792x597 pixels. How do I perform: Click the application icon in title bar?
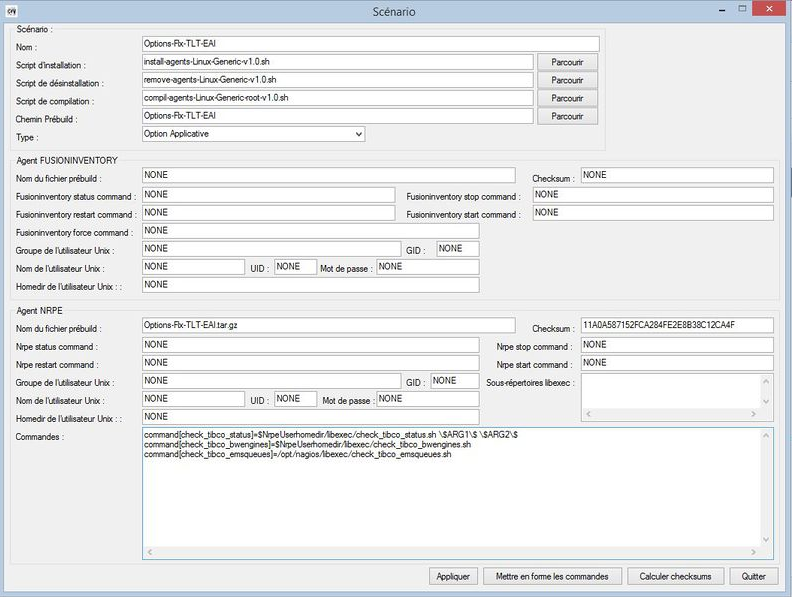click(11, 11)
